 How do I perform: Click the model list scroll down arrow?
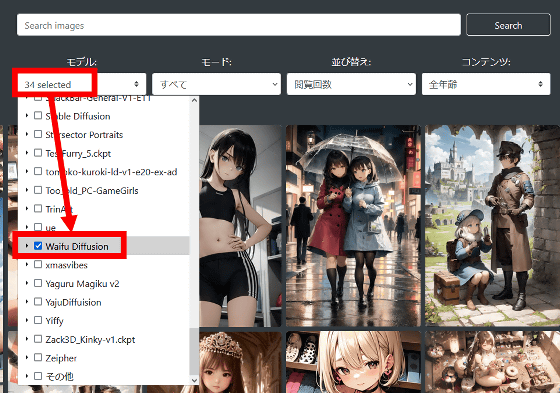pyautogui.click(x=194, y=380)
